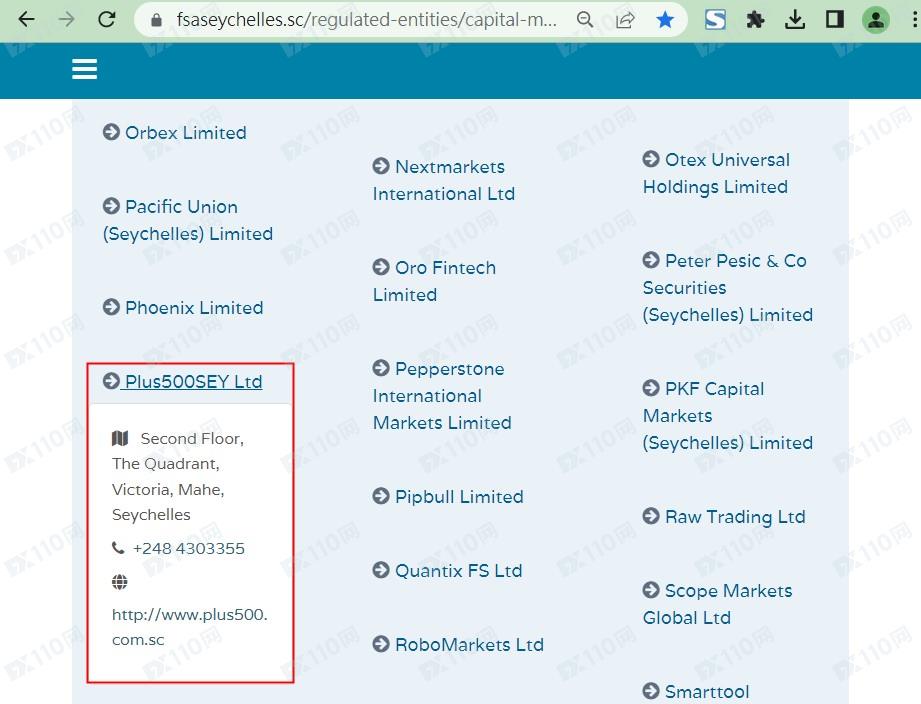Click the arrow icon beside Raw Trading Ltd

coord(651,516)
